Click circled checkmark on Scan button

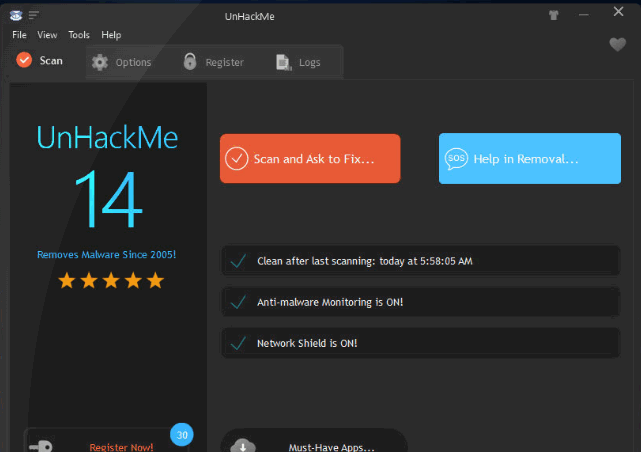click(236, 159)
